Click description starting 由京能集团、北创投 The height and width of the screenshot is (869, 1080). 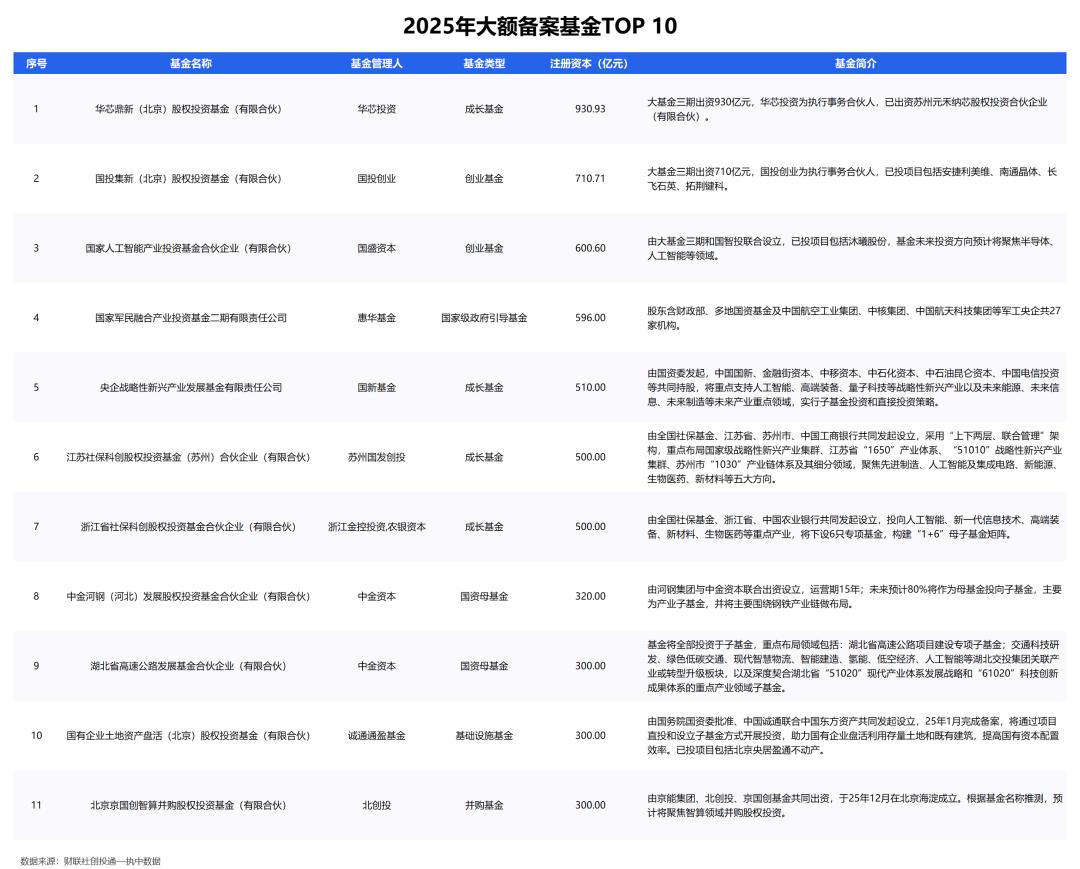pos(854,805)
